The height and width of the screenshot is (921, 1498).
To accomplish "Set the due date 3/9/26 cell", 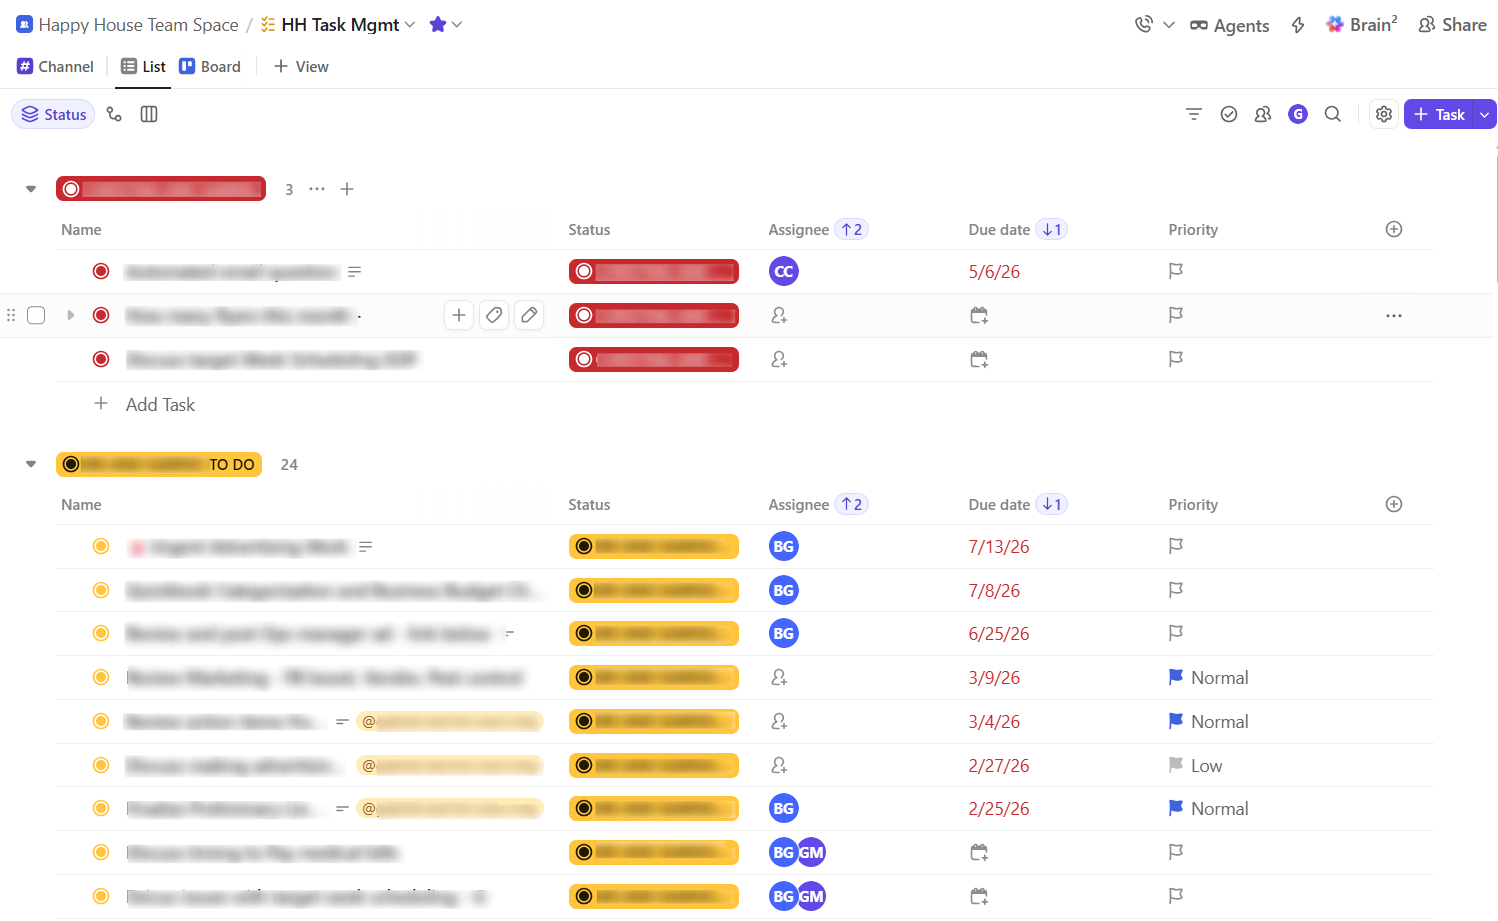I will (x=994, y=677).
